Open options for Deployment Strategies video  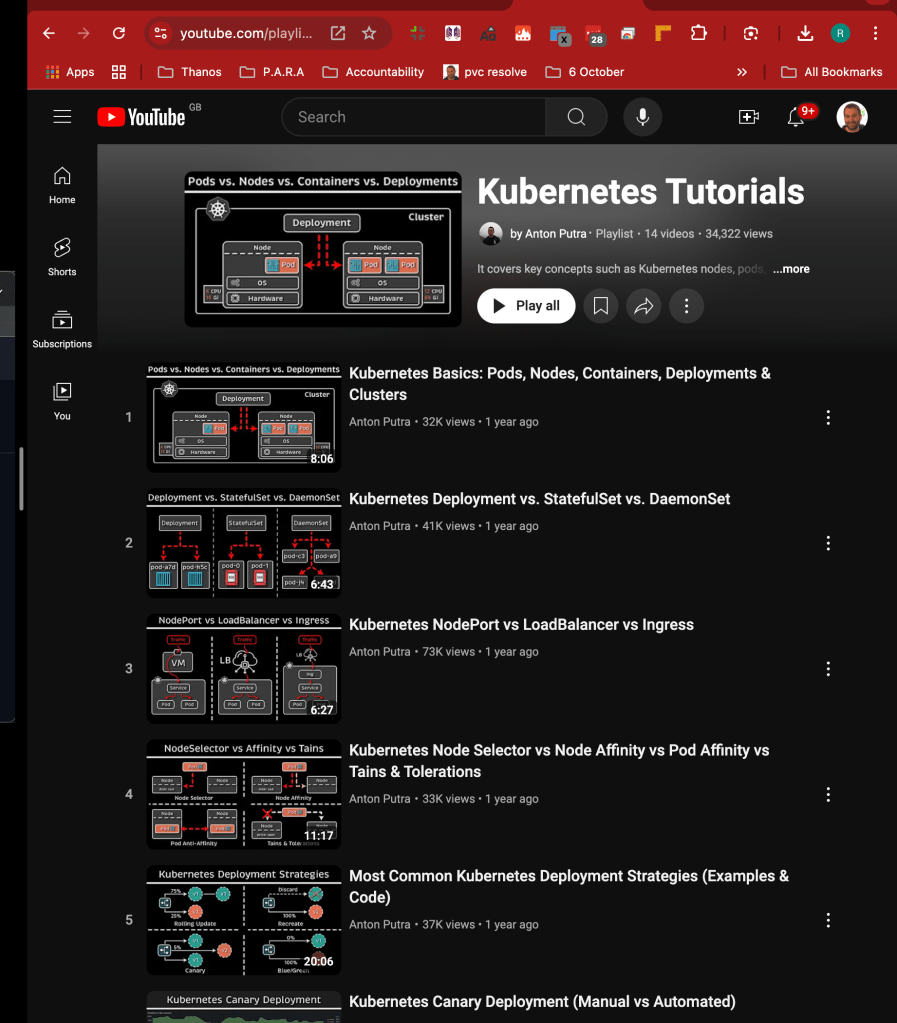point(829,920)
